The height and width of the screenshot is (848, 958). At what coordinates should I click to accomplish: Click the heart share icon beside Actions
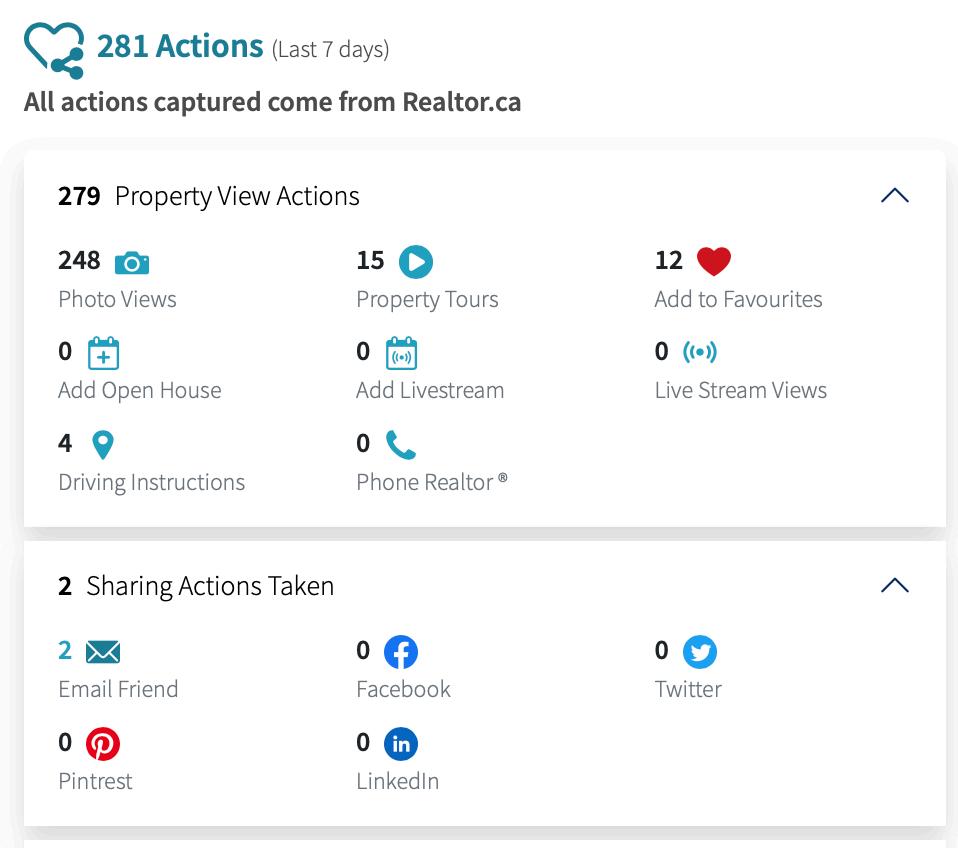pyautogui.click(x=54, y=50)
